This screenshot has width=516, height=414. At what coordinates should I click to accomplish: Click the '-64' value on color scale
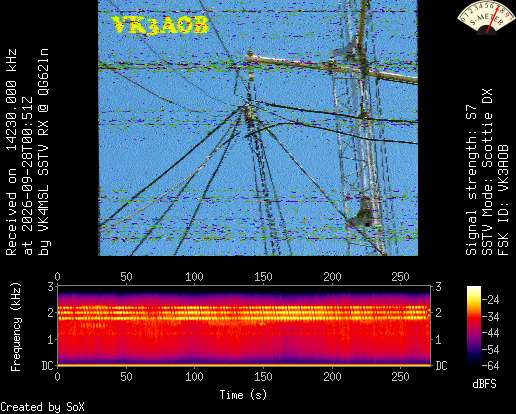[x=491, y=366]
